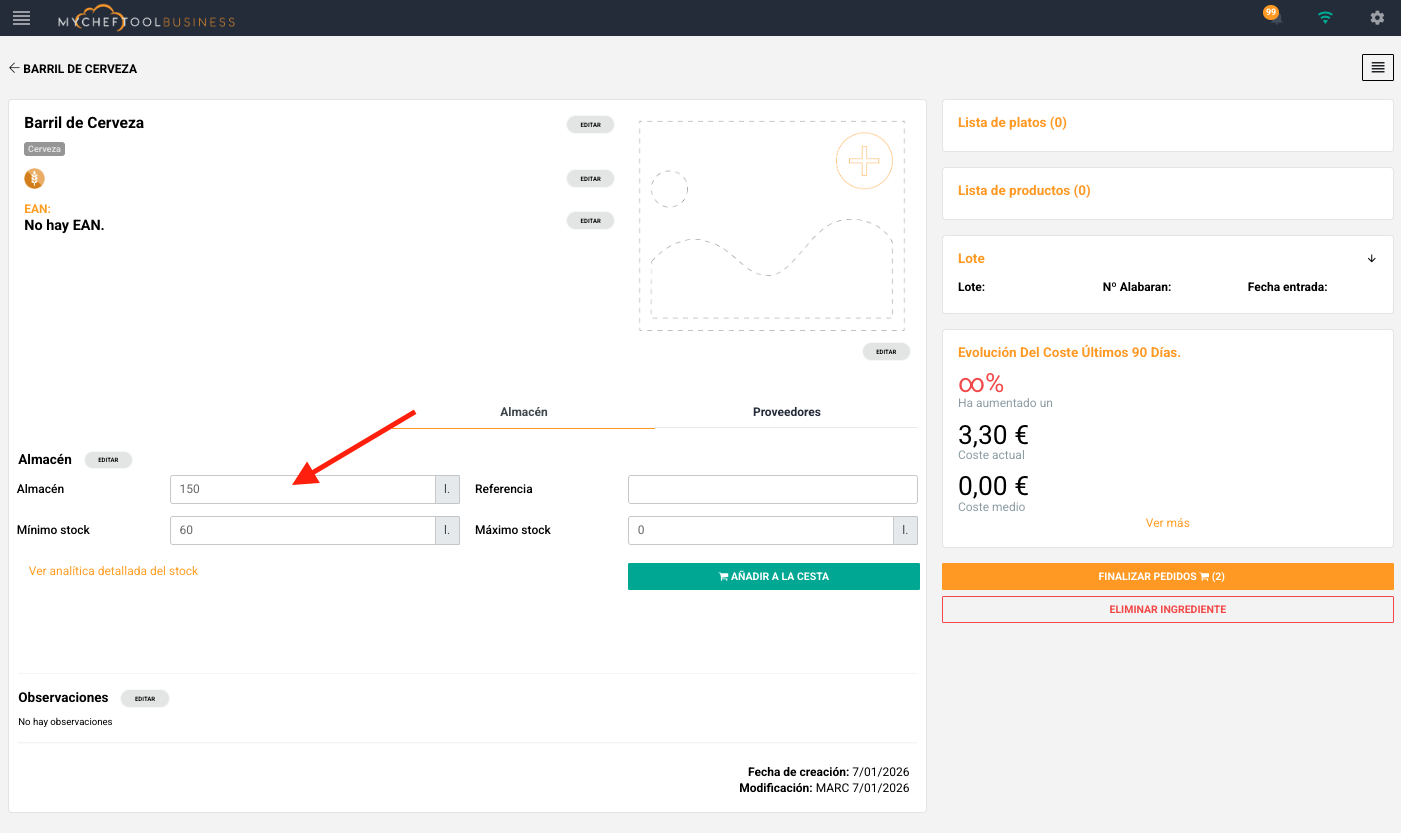1401x833 pixels.
Task: Open the list options icon at top right
Action: coord(1377,67)
